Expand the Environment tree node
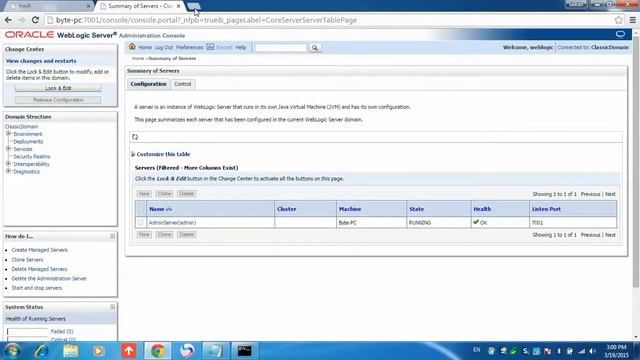The width and height of the screenshot is (640, 360). tap(8, 133)
